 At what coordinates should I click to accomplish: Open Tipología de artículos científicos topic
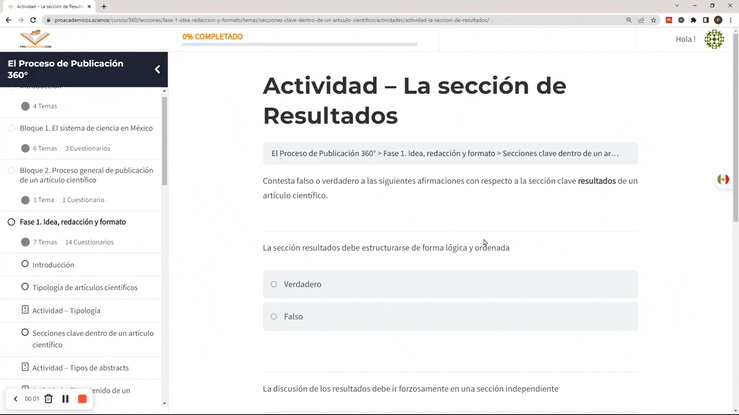(85, 287)
